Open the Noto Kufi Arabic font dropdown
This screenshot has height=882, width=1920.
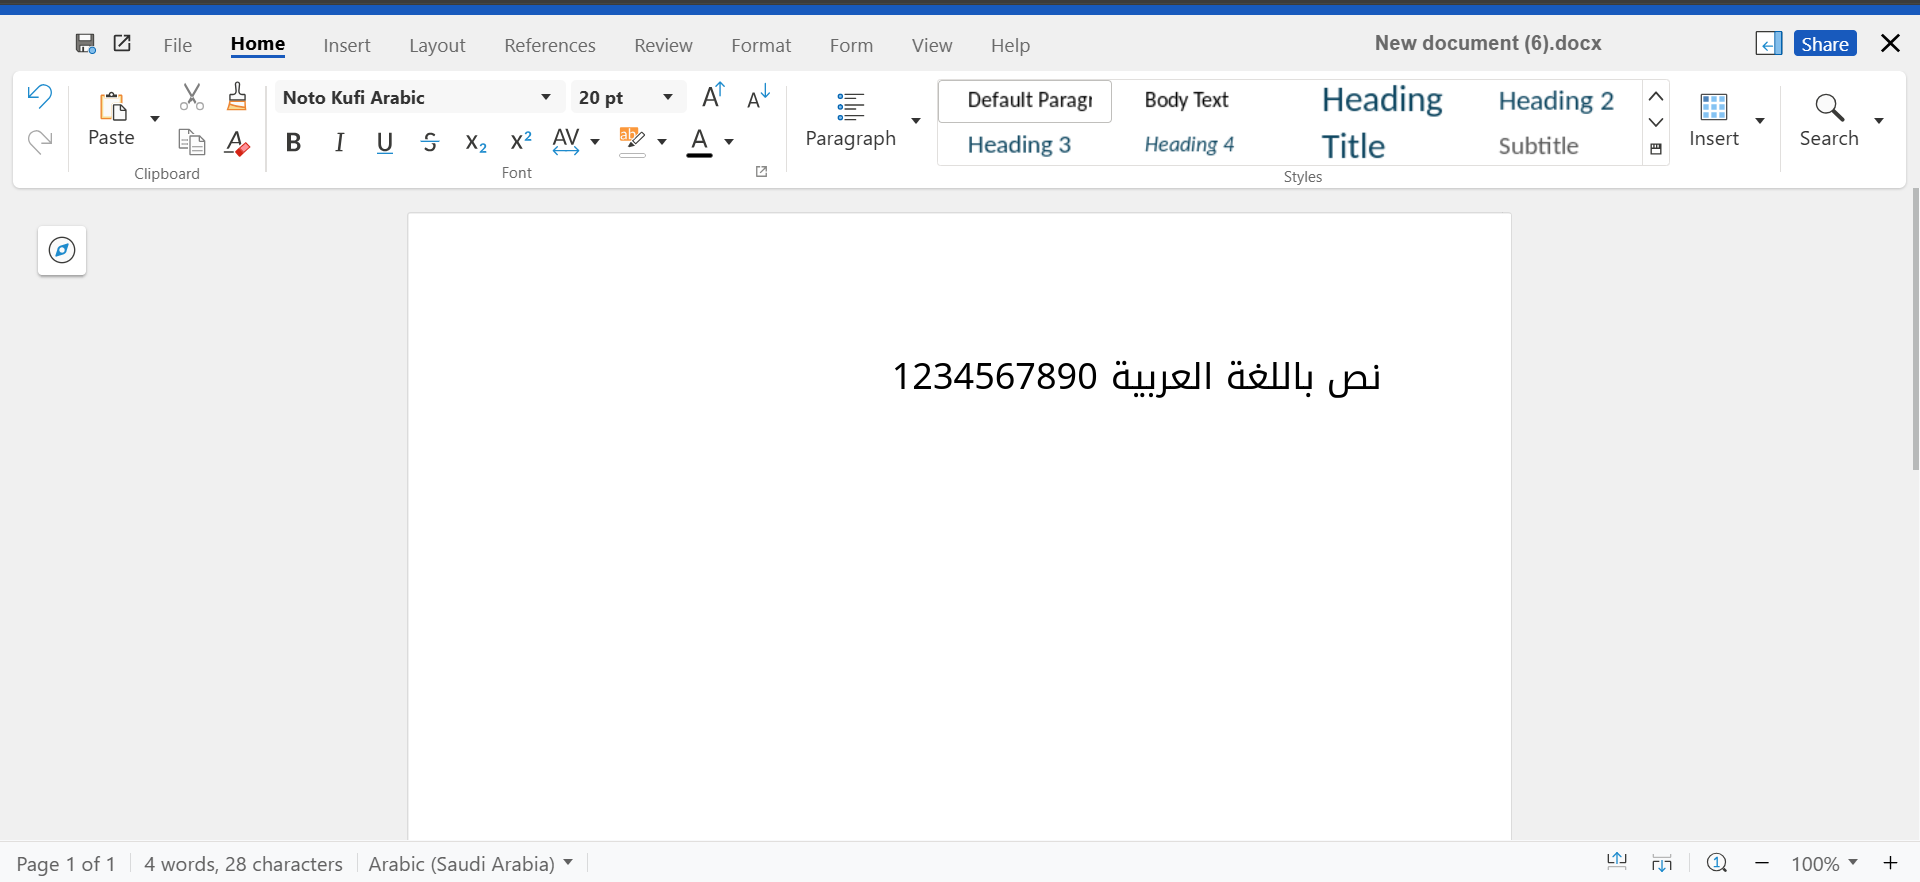pos(546,97)
